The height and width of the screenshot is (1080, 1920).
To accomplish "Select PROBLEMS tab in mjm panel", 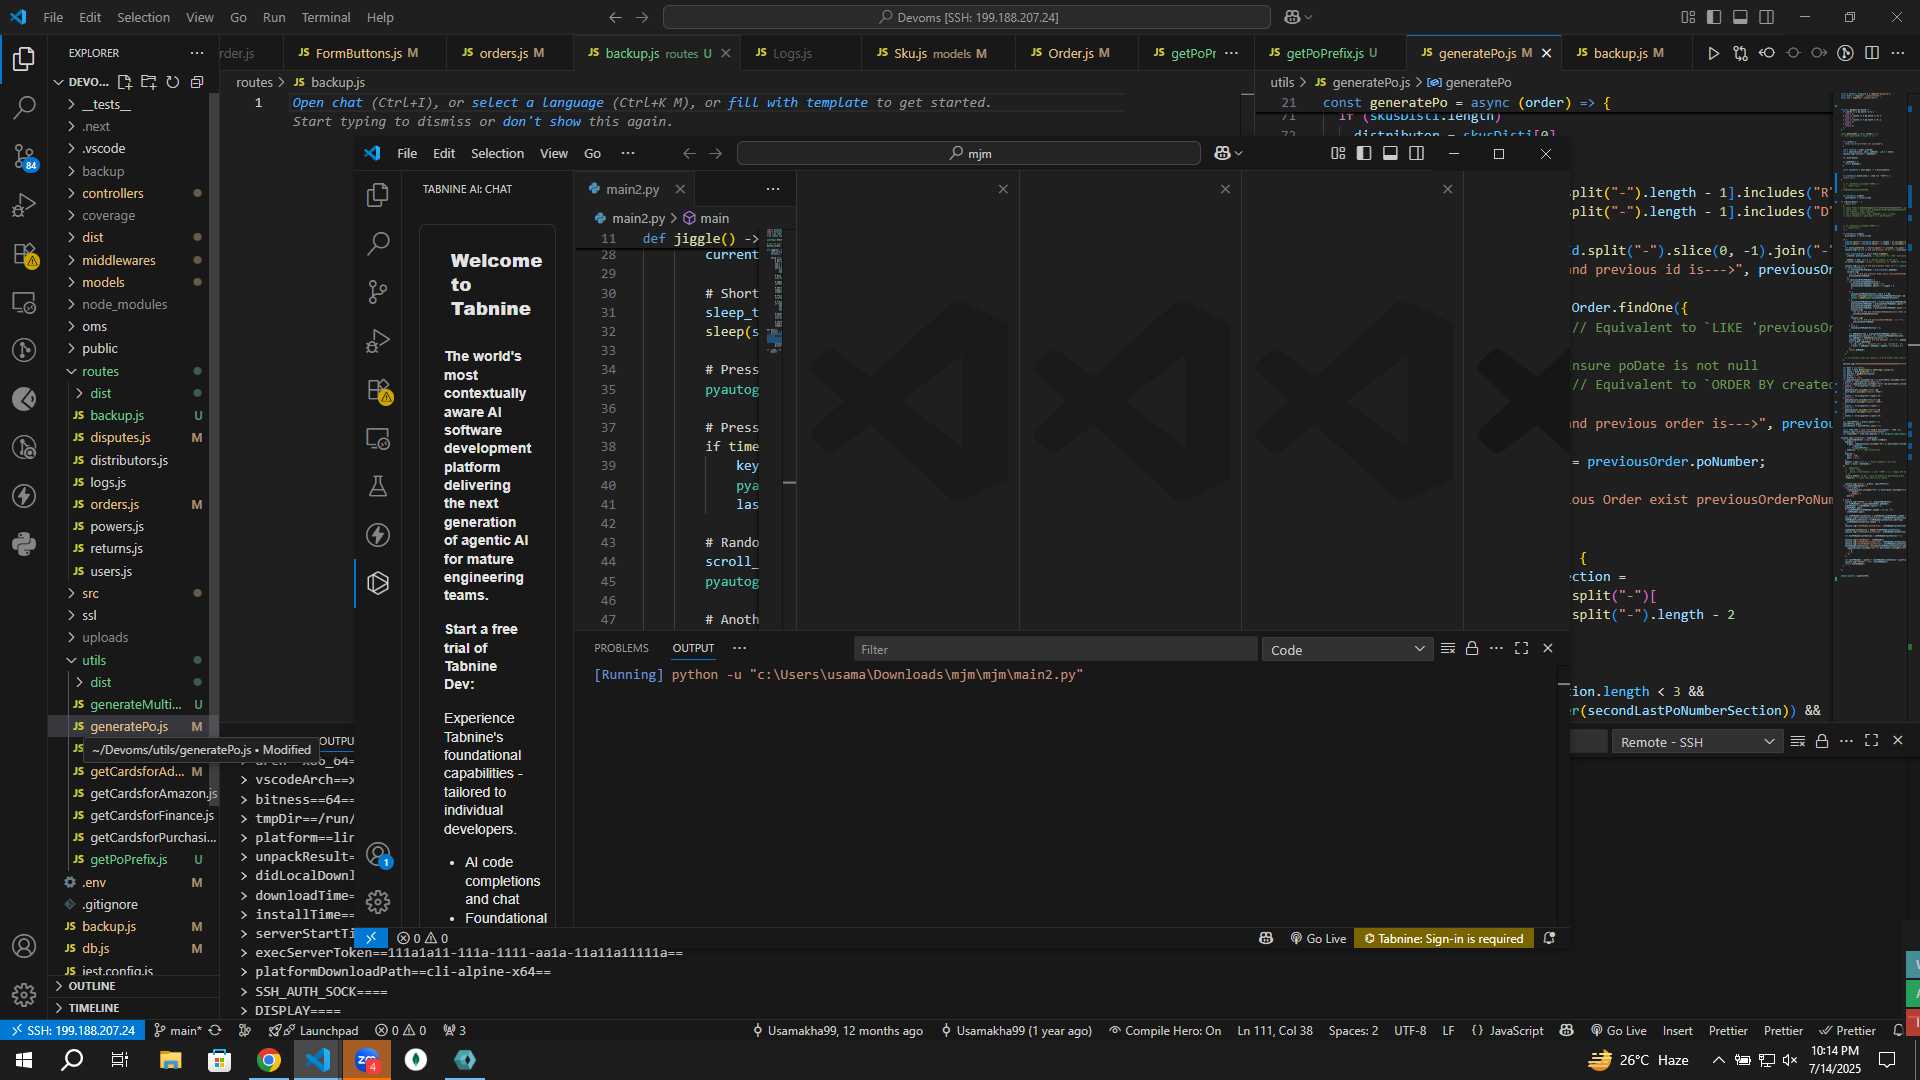I will [621, 648].
